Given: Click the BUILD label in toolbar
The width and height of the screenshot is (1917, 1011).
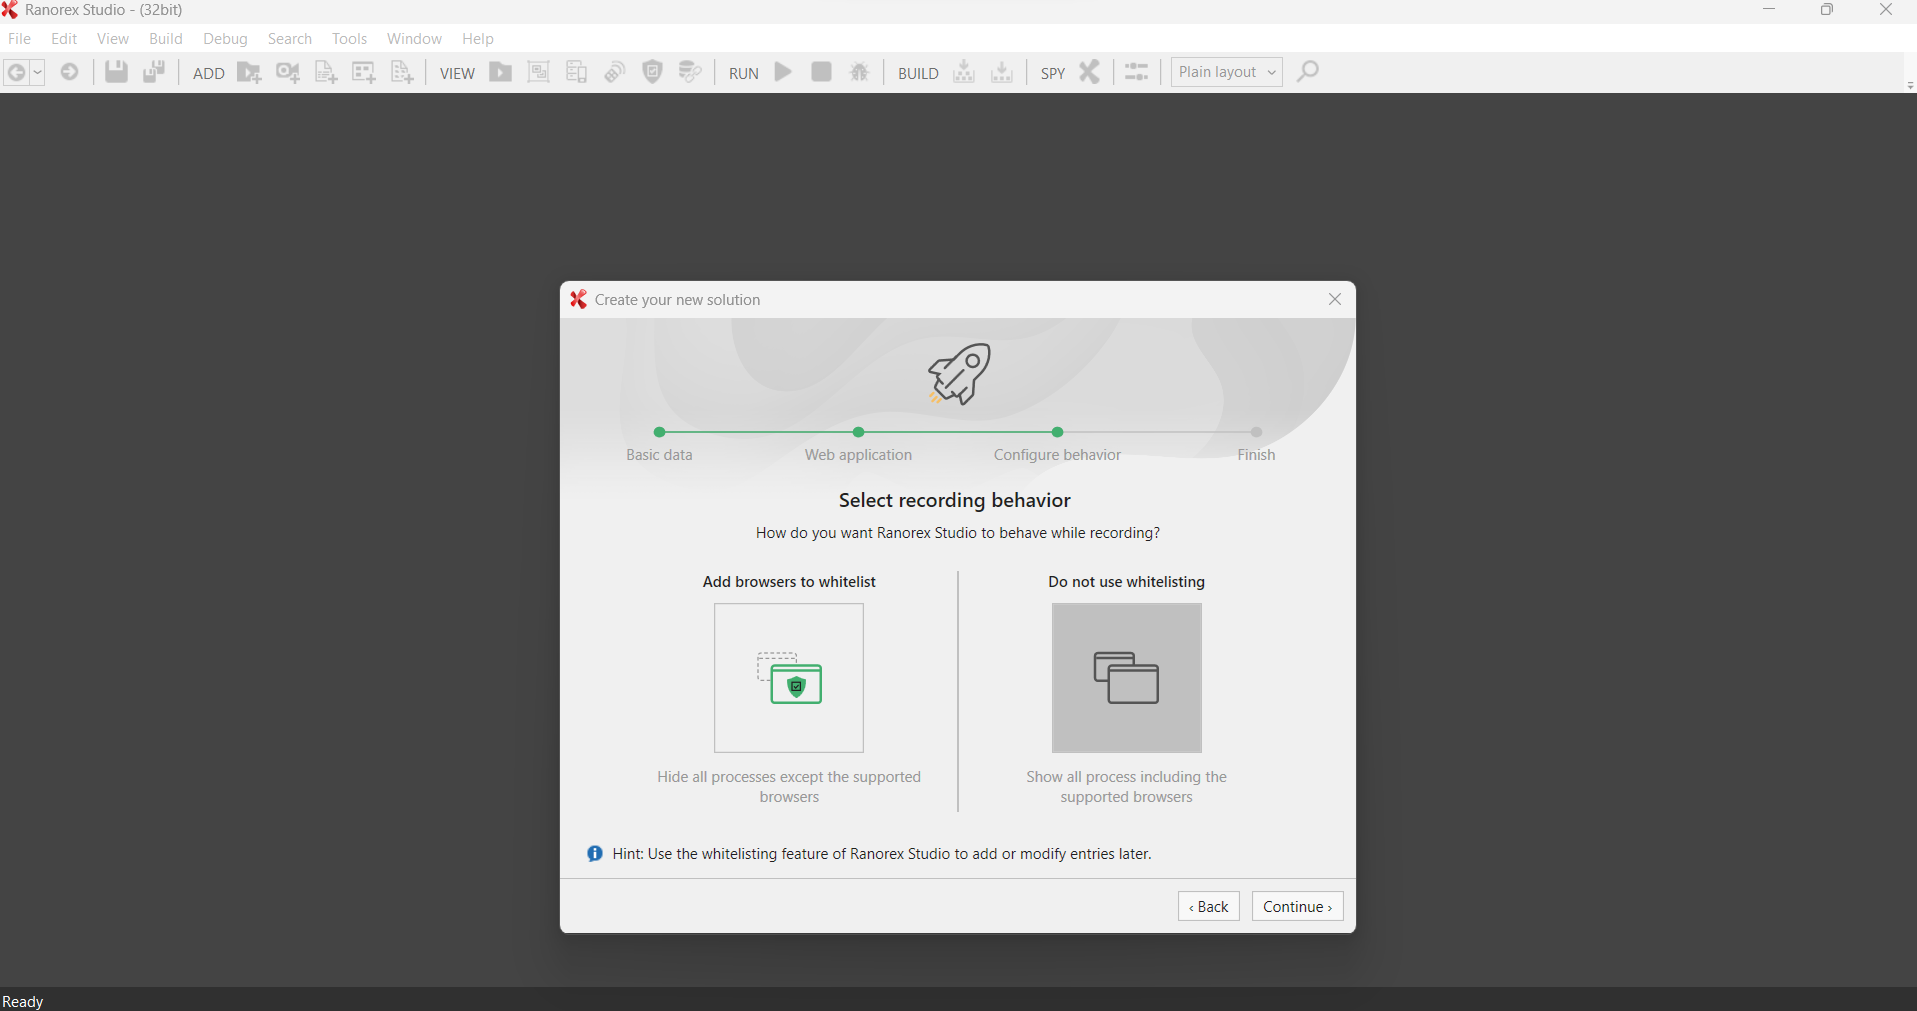Looking at the screenshot, I should tap(918, 74).
